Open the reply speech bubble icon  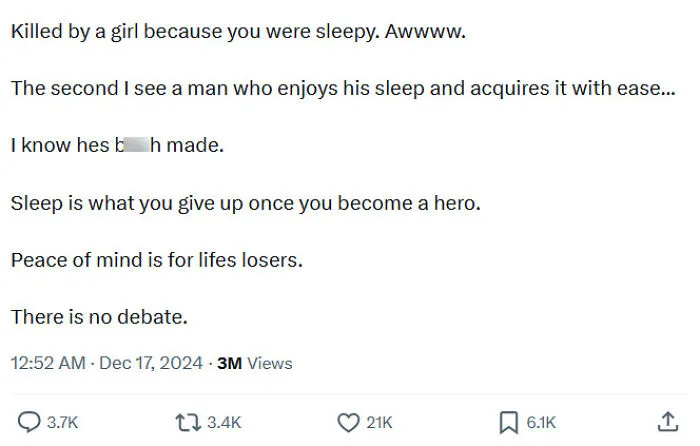pyautogui.click(x=29, y=422)
